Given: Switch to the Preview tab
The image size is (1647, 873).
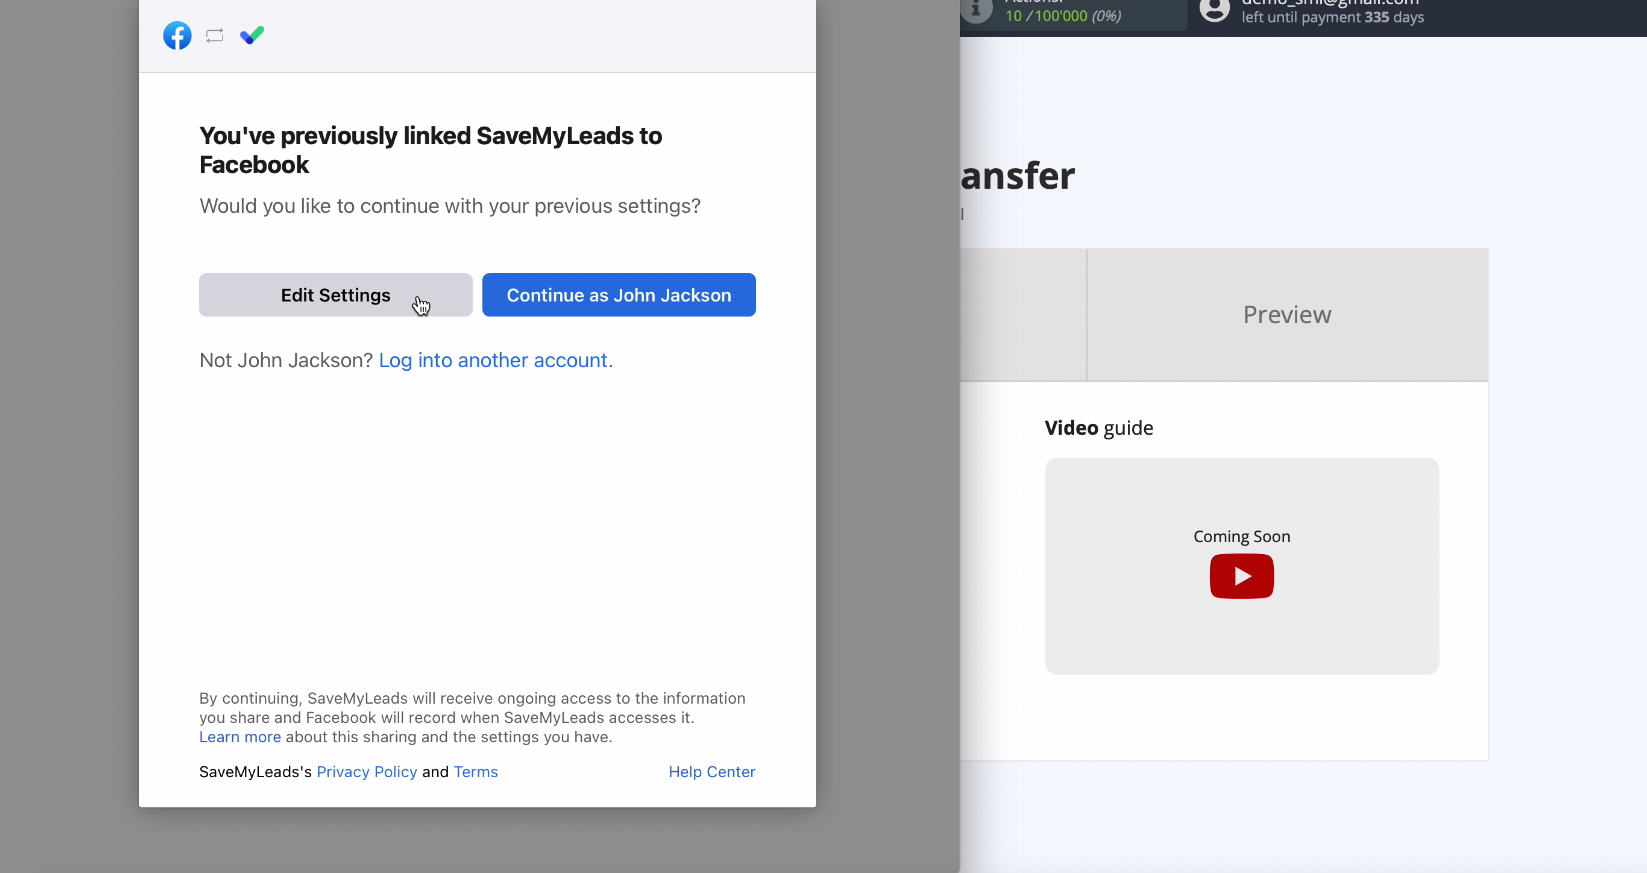Looking at the screenshot, I should 1287,315.
